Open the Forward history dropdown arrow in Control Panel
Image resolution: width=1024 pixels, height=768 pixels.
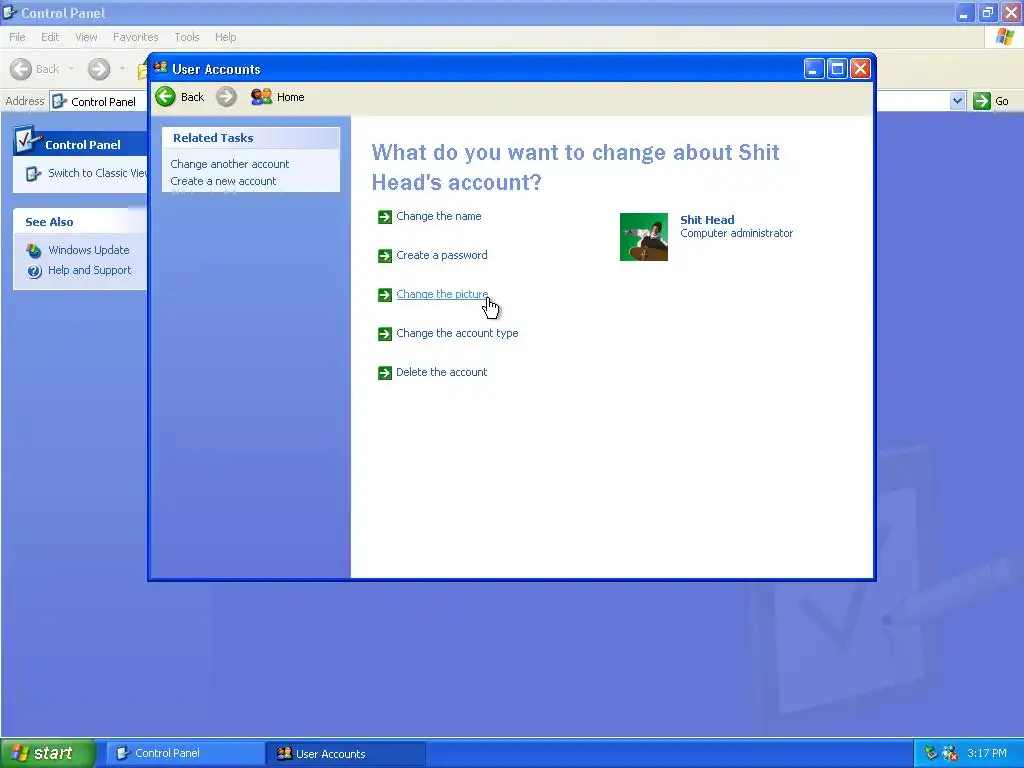pyautogui.click(x=122, y=69)
